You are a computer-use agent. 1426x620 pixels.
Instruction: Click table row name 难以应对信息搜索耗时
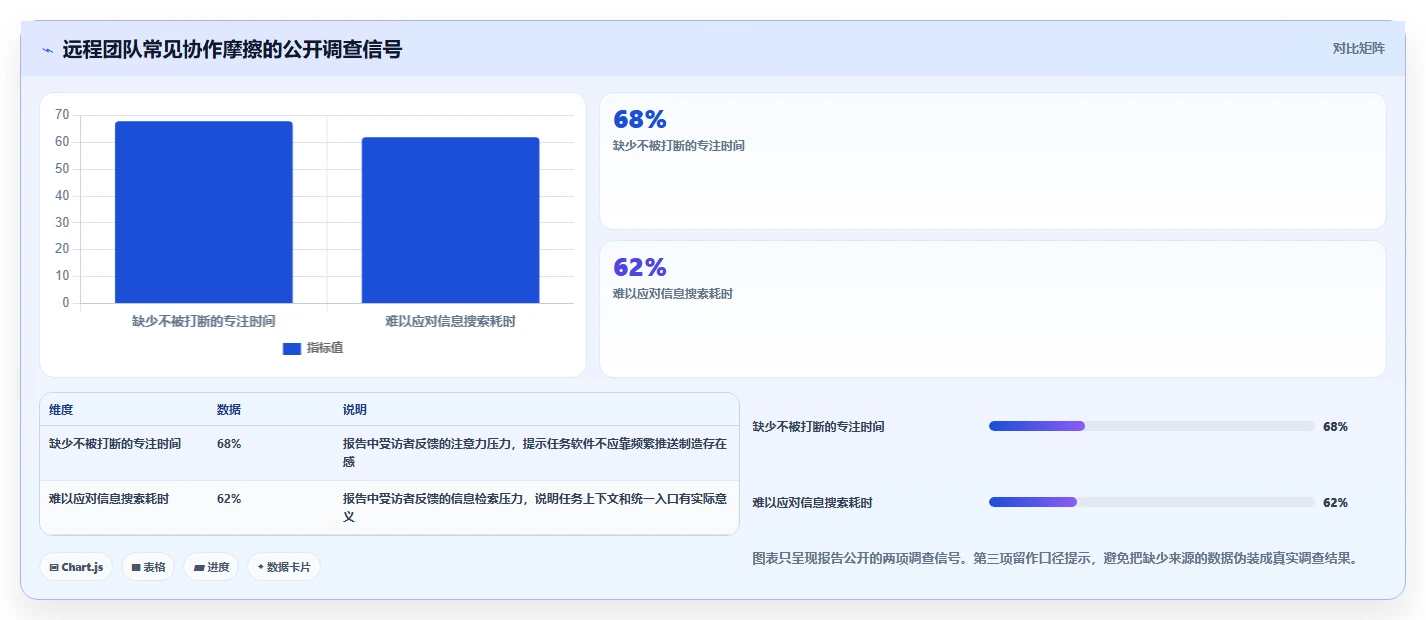point(109,498)
